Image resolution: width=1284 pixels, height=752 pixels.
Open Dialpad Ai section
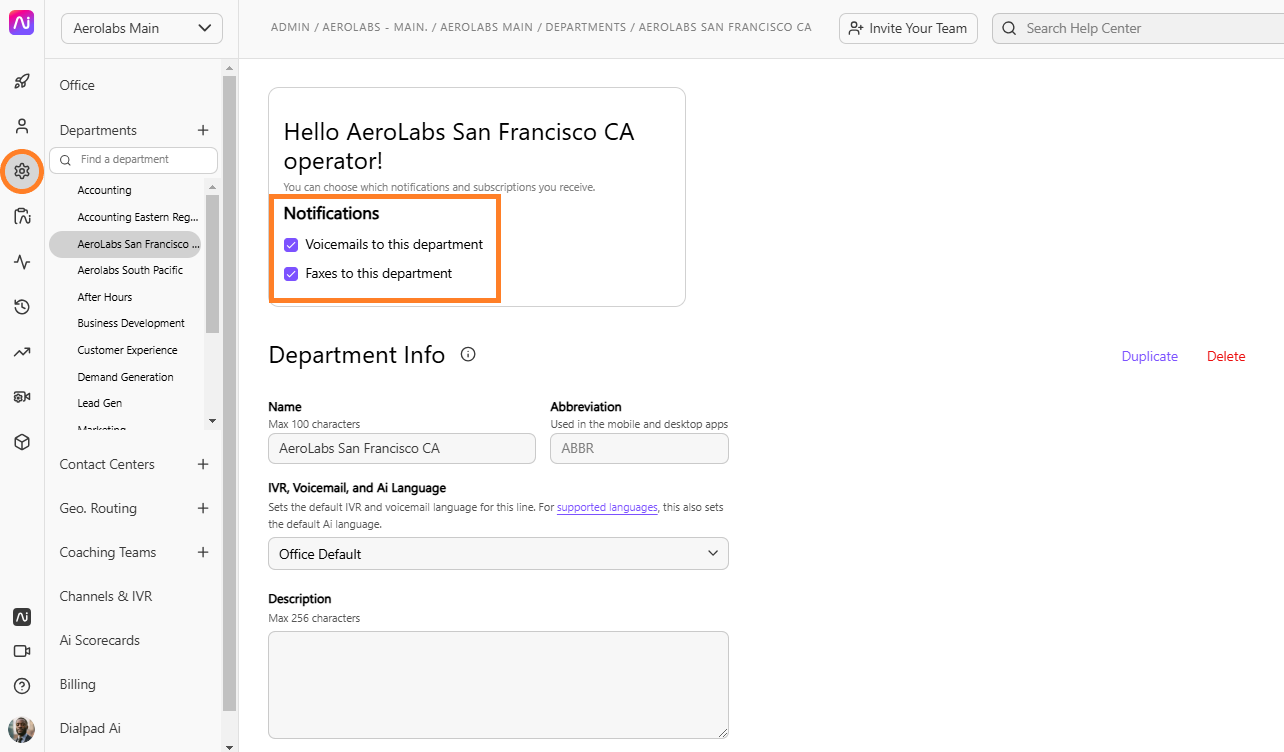coord(90,728)
